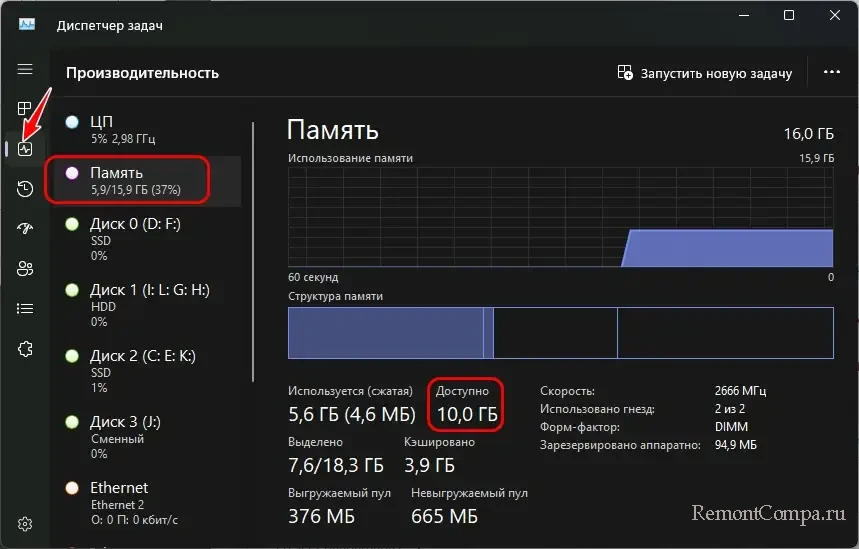The image size is (859, 549).
Task: Open the Processes page icon
Action: click(x=25, y=109)
